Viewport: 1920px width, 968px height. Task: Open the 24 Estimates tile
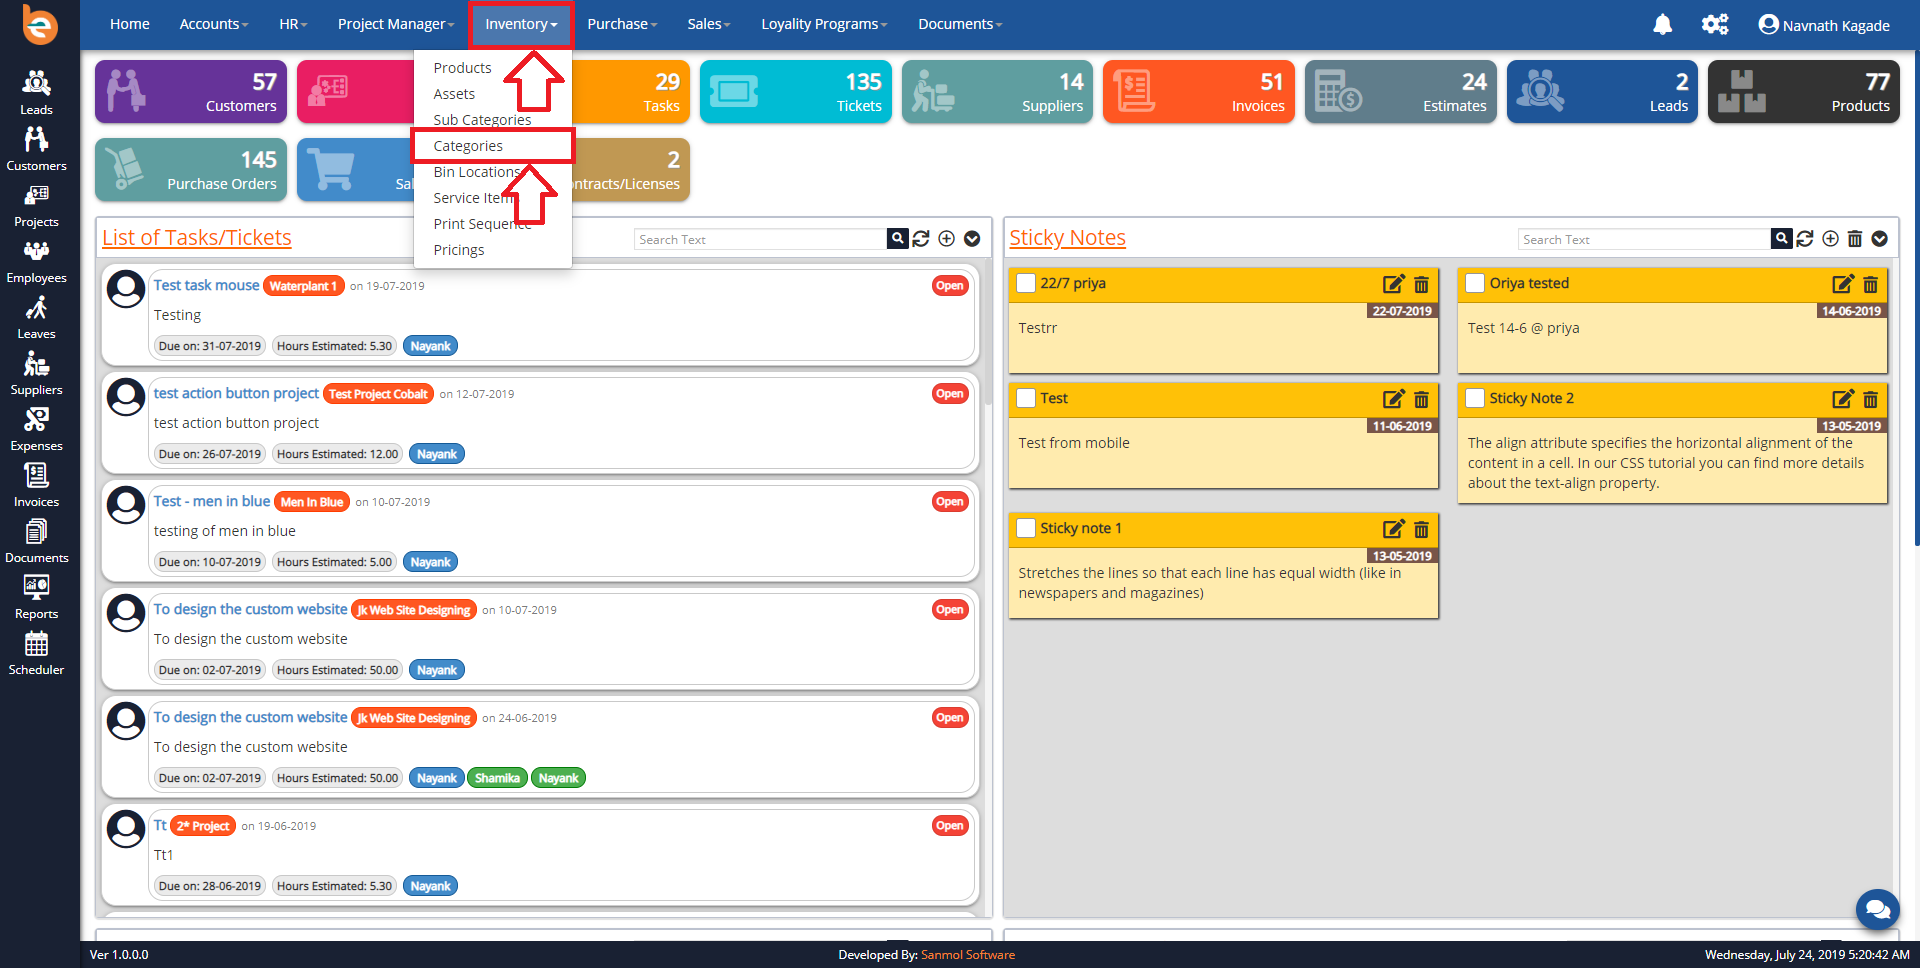point(1400,92)
